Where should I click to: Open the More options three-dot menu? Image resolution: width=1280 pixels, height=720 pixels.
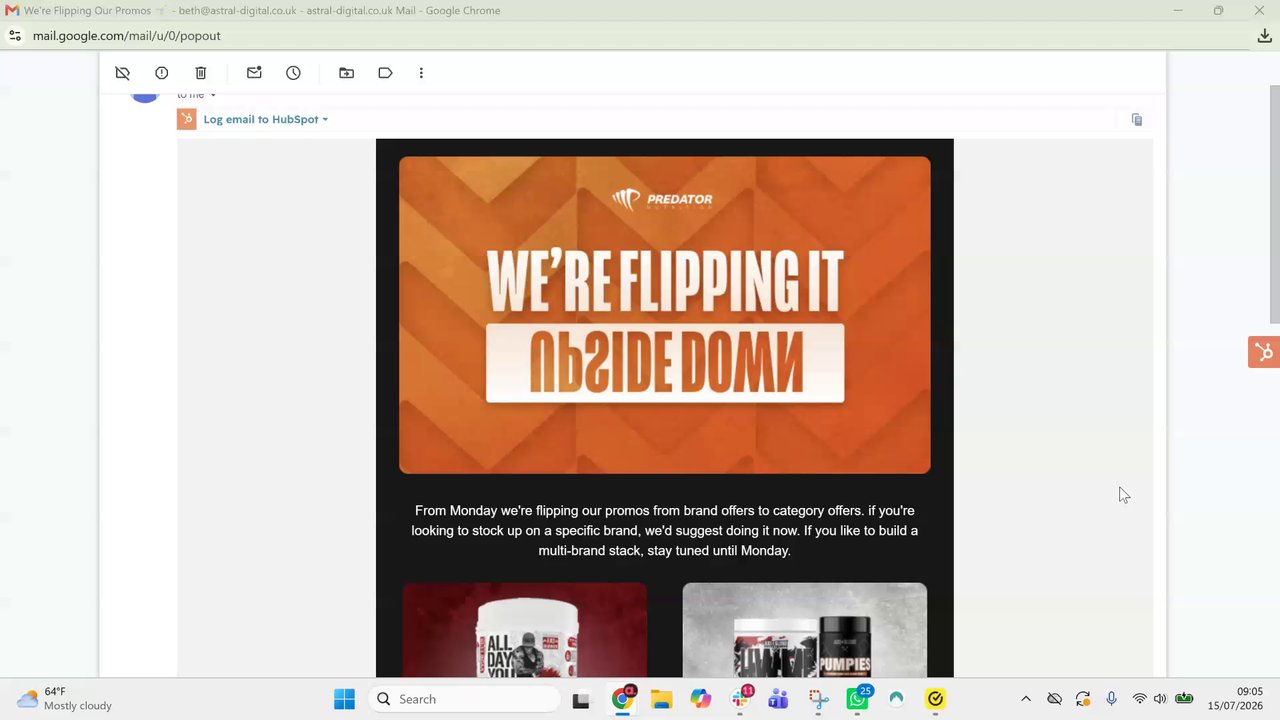(421, 73)
